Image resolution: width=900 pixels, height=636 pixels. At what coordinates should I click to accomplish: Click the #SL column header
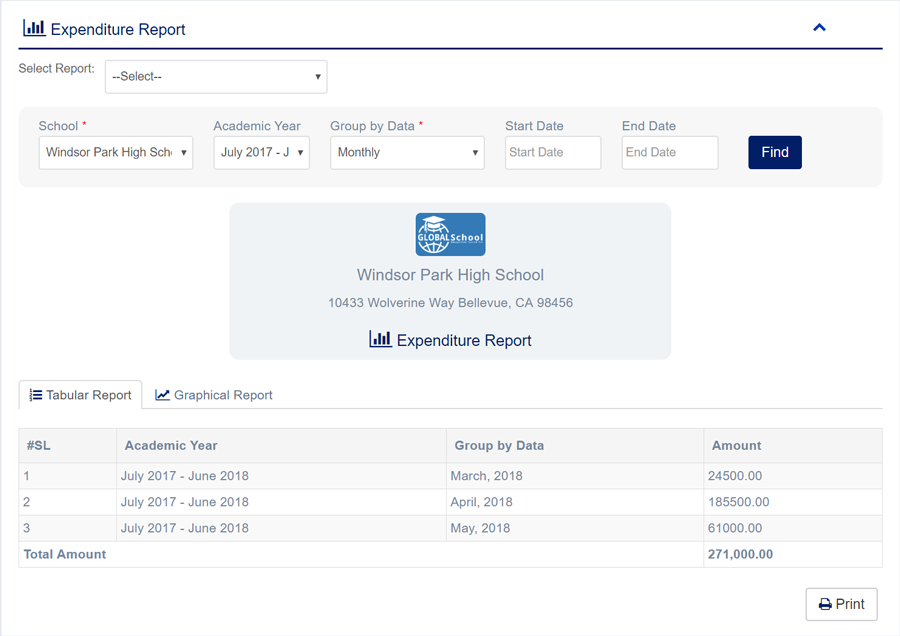pos(68,445)
